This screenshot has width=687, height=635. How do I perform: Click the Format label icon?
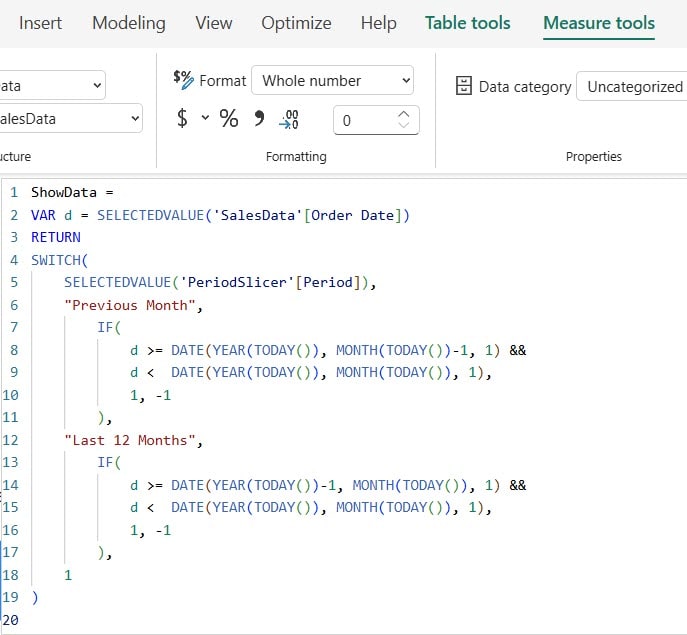click(183, 80)
